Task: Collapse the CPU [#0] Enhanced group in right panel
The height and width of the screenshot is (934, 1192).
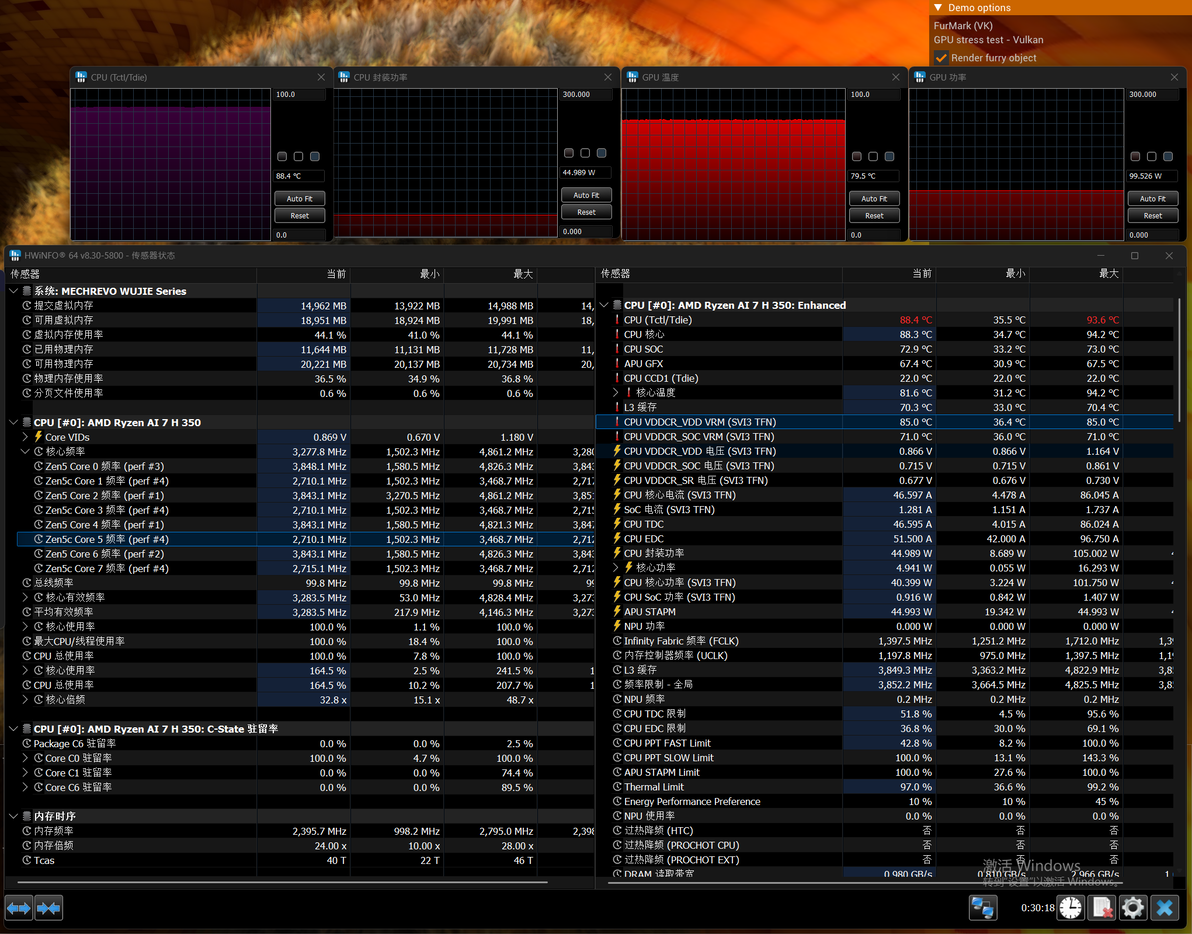Action: click(604, 305)
